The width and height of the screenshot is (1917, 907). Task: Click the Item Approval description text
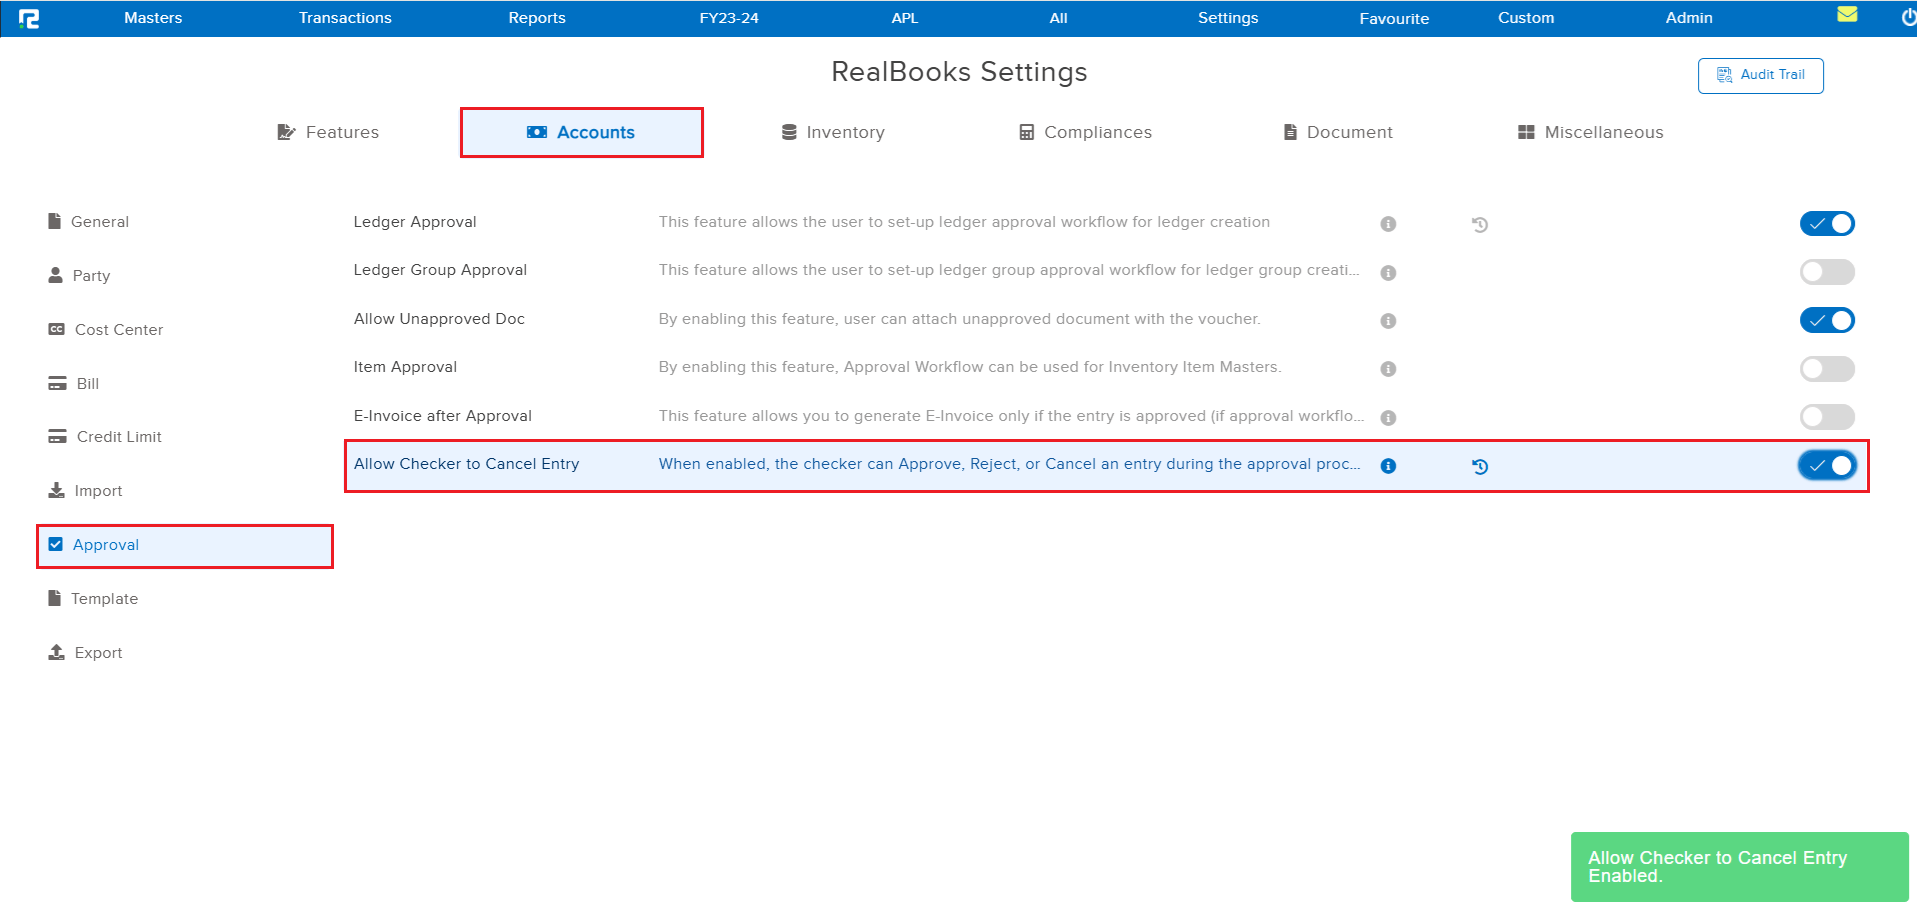(x=970, y=367)
